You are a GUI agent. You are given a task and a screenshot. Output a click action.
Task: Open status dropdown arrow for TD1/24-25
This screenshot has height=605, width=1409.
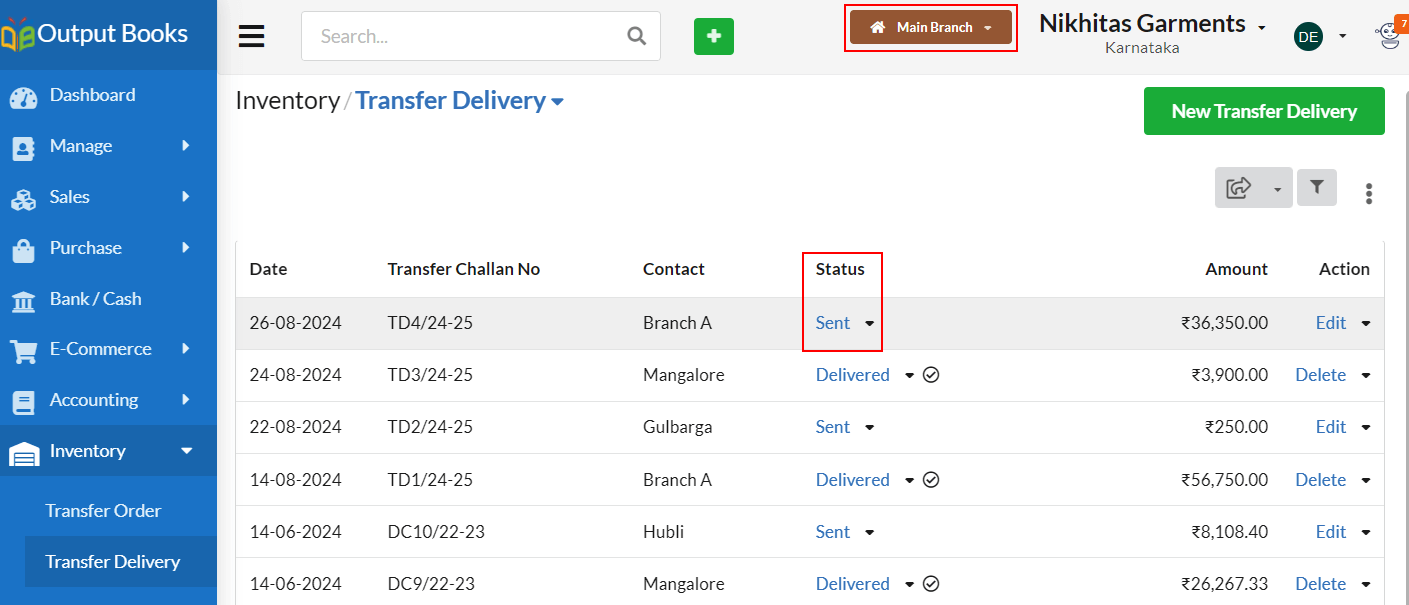pos(909,481)
